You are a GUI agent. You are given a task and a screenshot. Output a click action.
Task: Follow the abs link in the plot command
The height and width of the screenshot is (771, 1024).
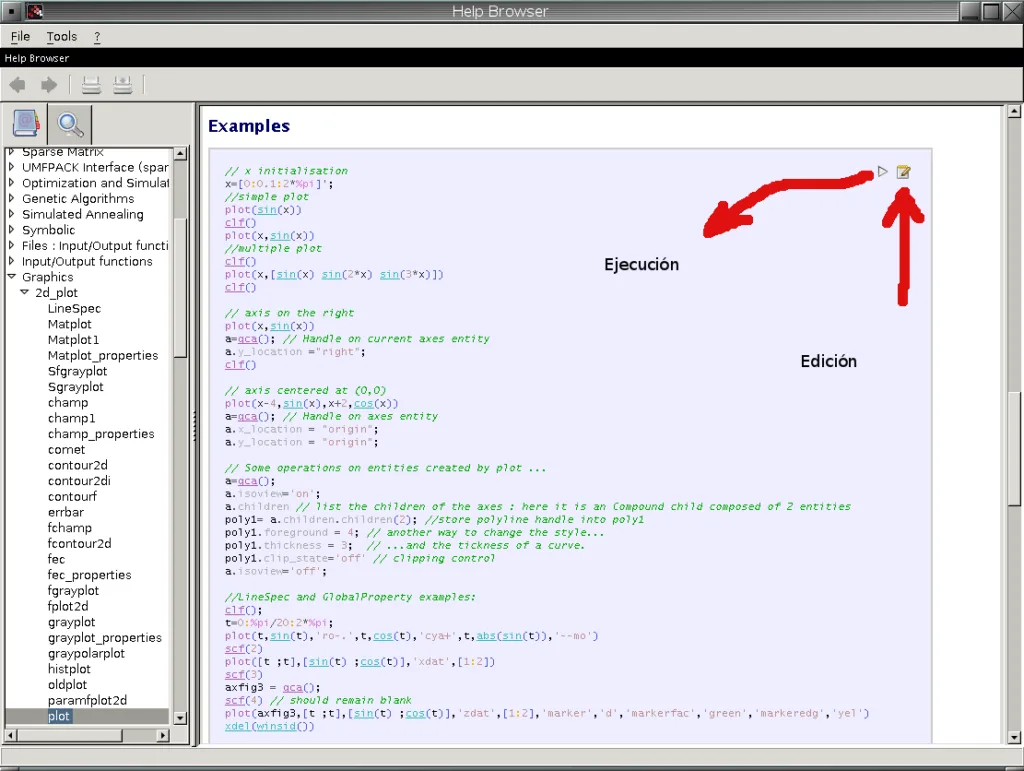pyautogui.click(x=486, y=635)
